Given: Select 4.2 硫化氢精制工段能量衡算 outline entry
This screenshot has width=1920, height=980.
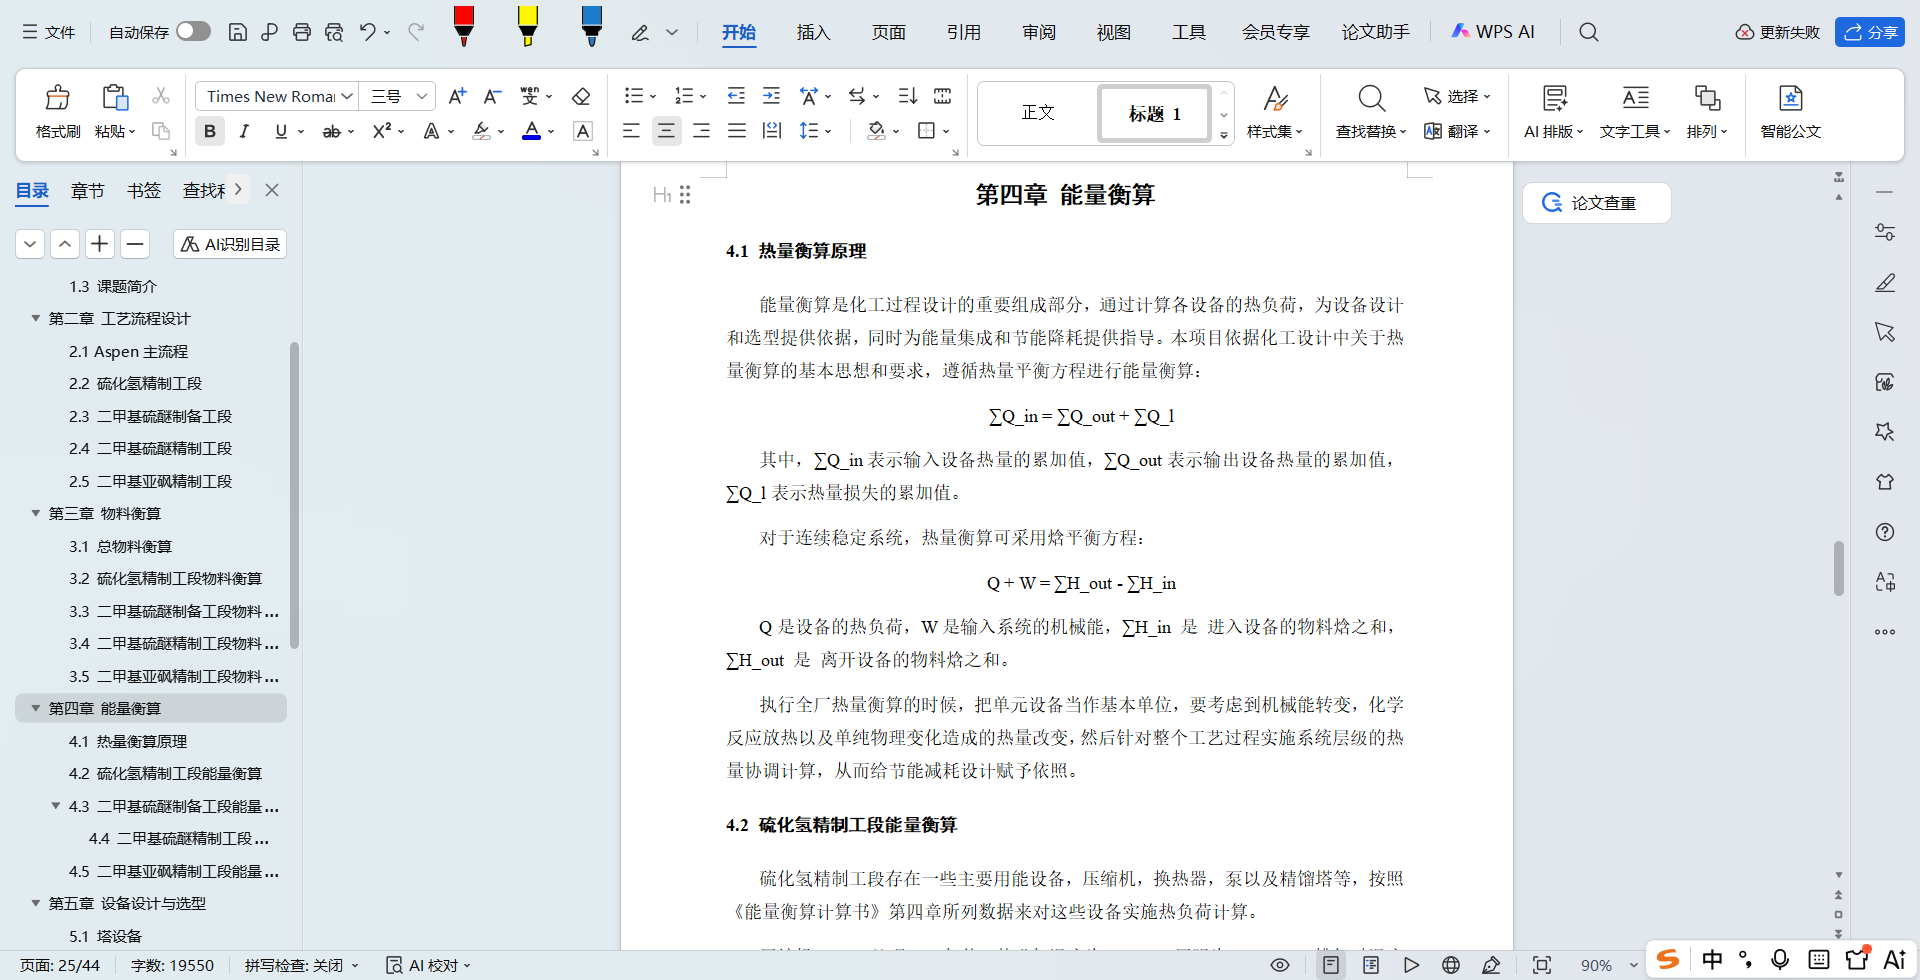Looking at the screenshot, I should (x=164, y=773).
